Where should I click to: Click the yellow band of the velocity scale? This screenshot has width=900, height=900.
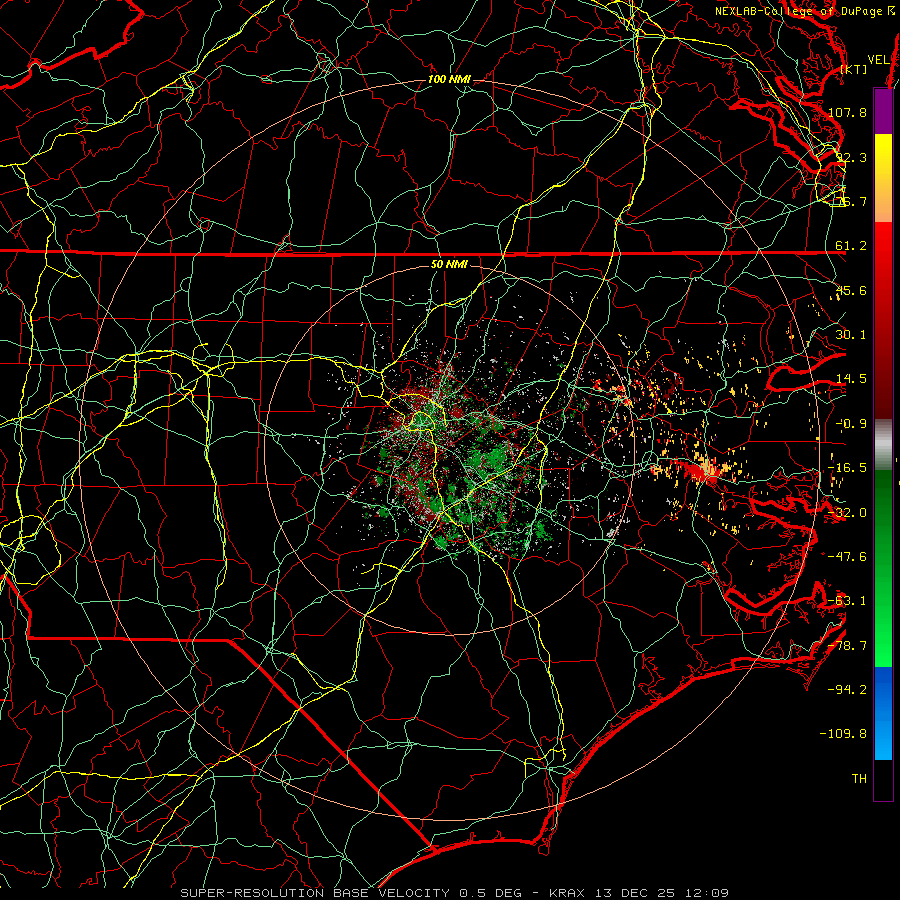pos(883,178)
